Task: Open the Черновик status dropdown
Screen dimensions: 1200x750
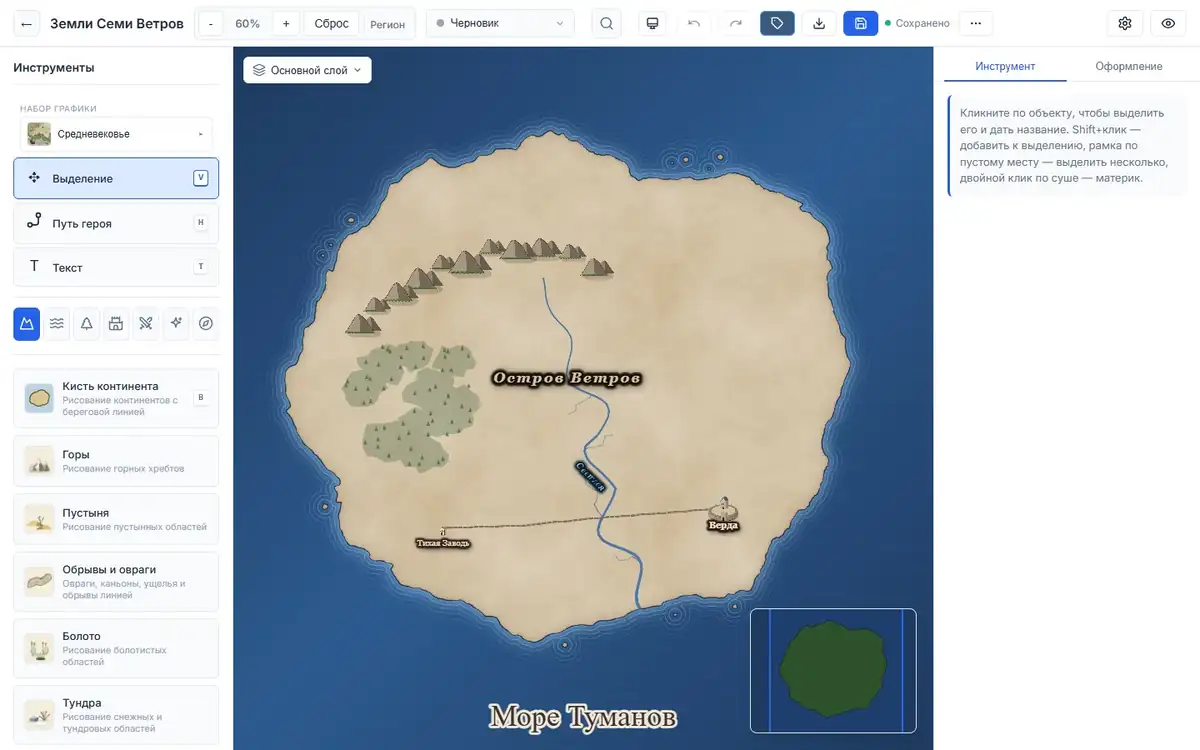Action: [500, 23]
